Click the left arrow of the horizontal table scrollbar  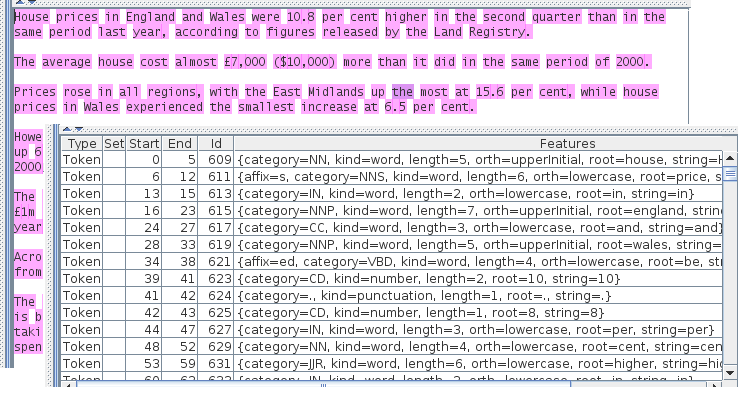coord(68,385)
